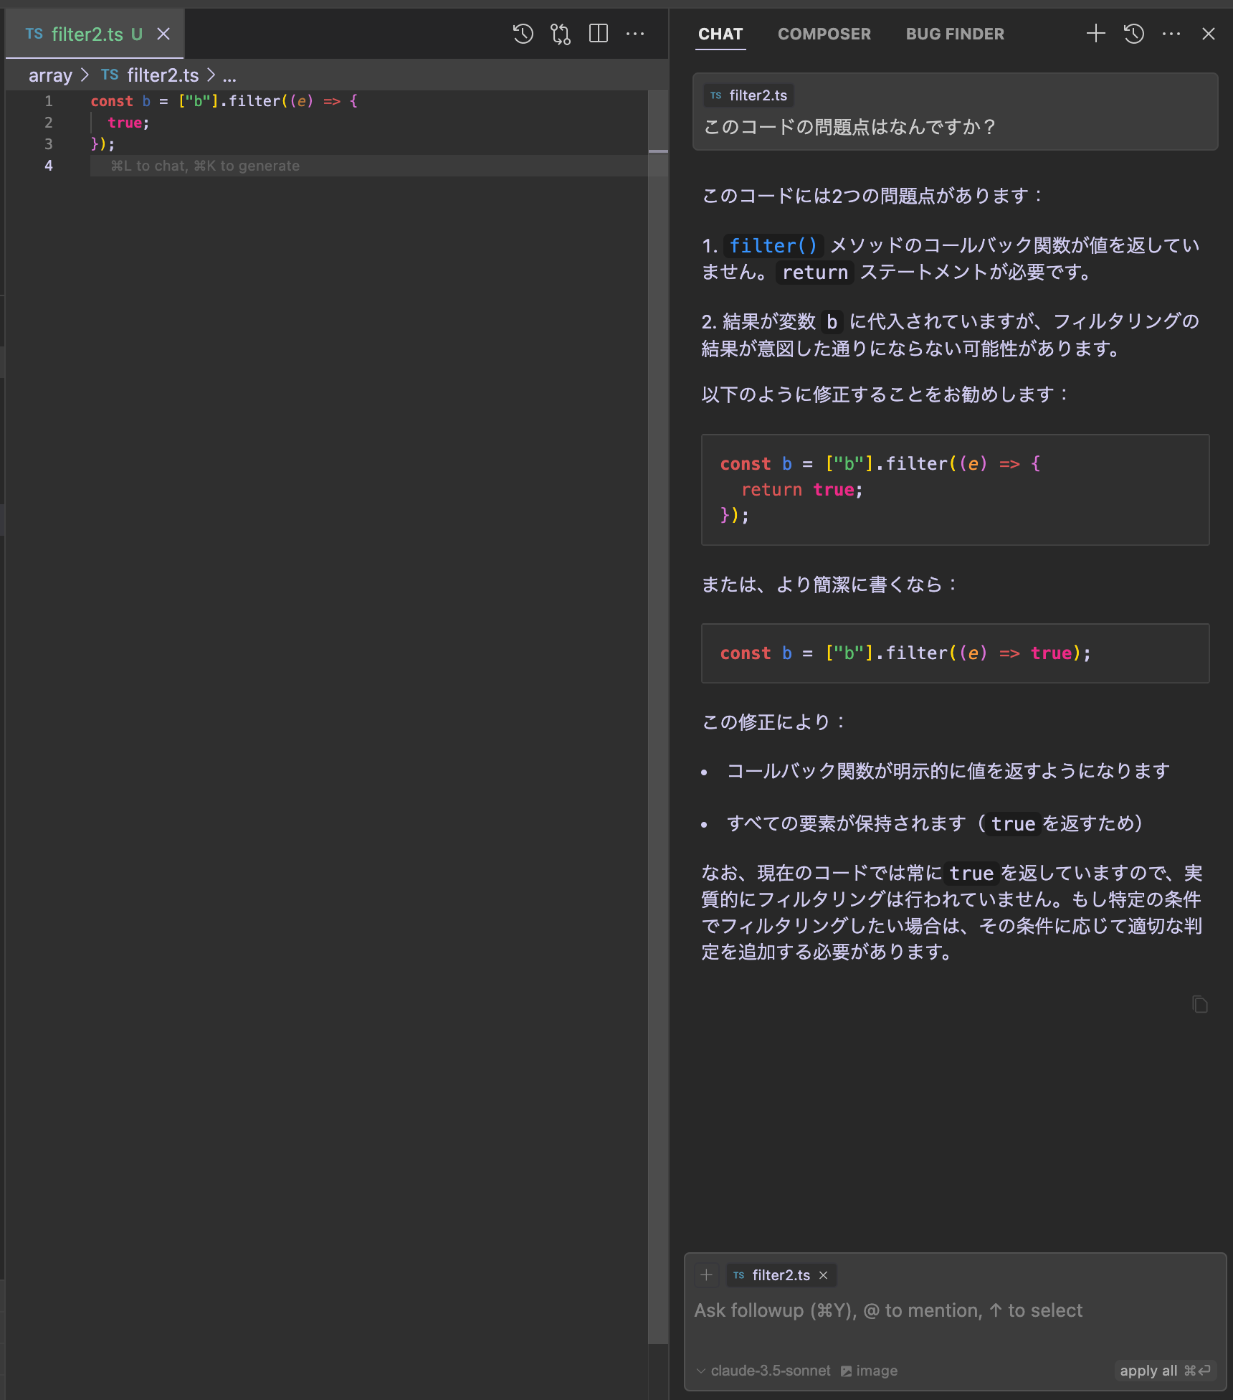This screenshot has width=1233, height=1400.
Task: Click the filter2.ts breadcrumb segment
Action: (150, 75)
